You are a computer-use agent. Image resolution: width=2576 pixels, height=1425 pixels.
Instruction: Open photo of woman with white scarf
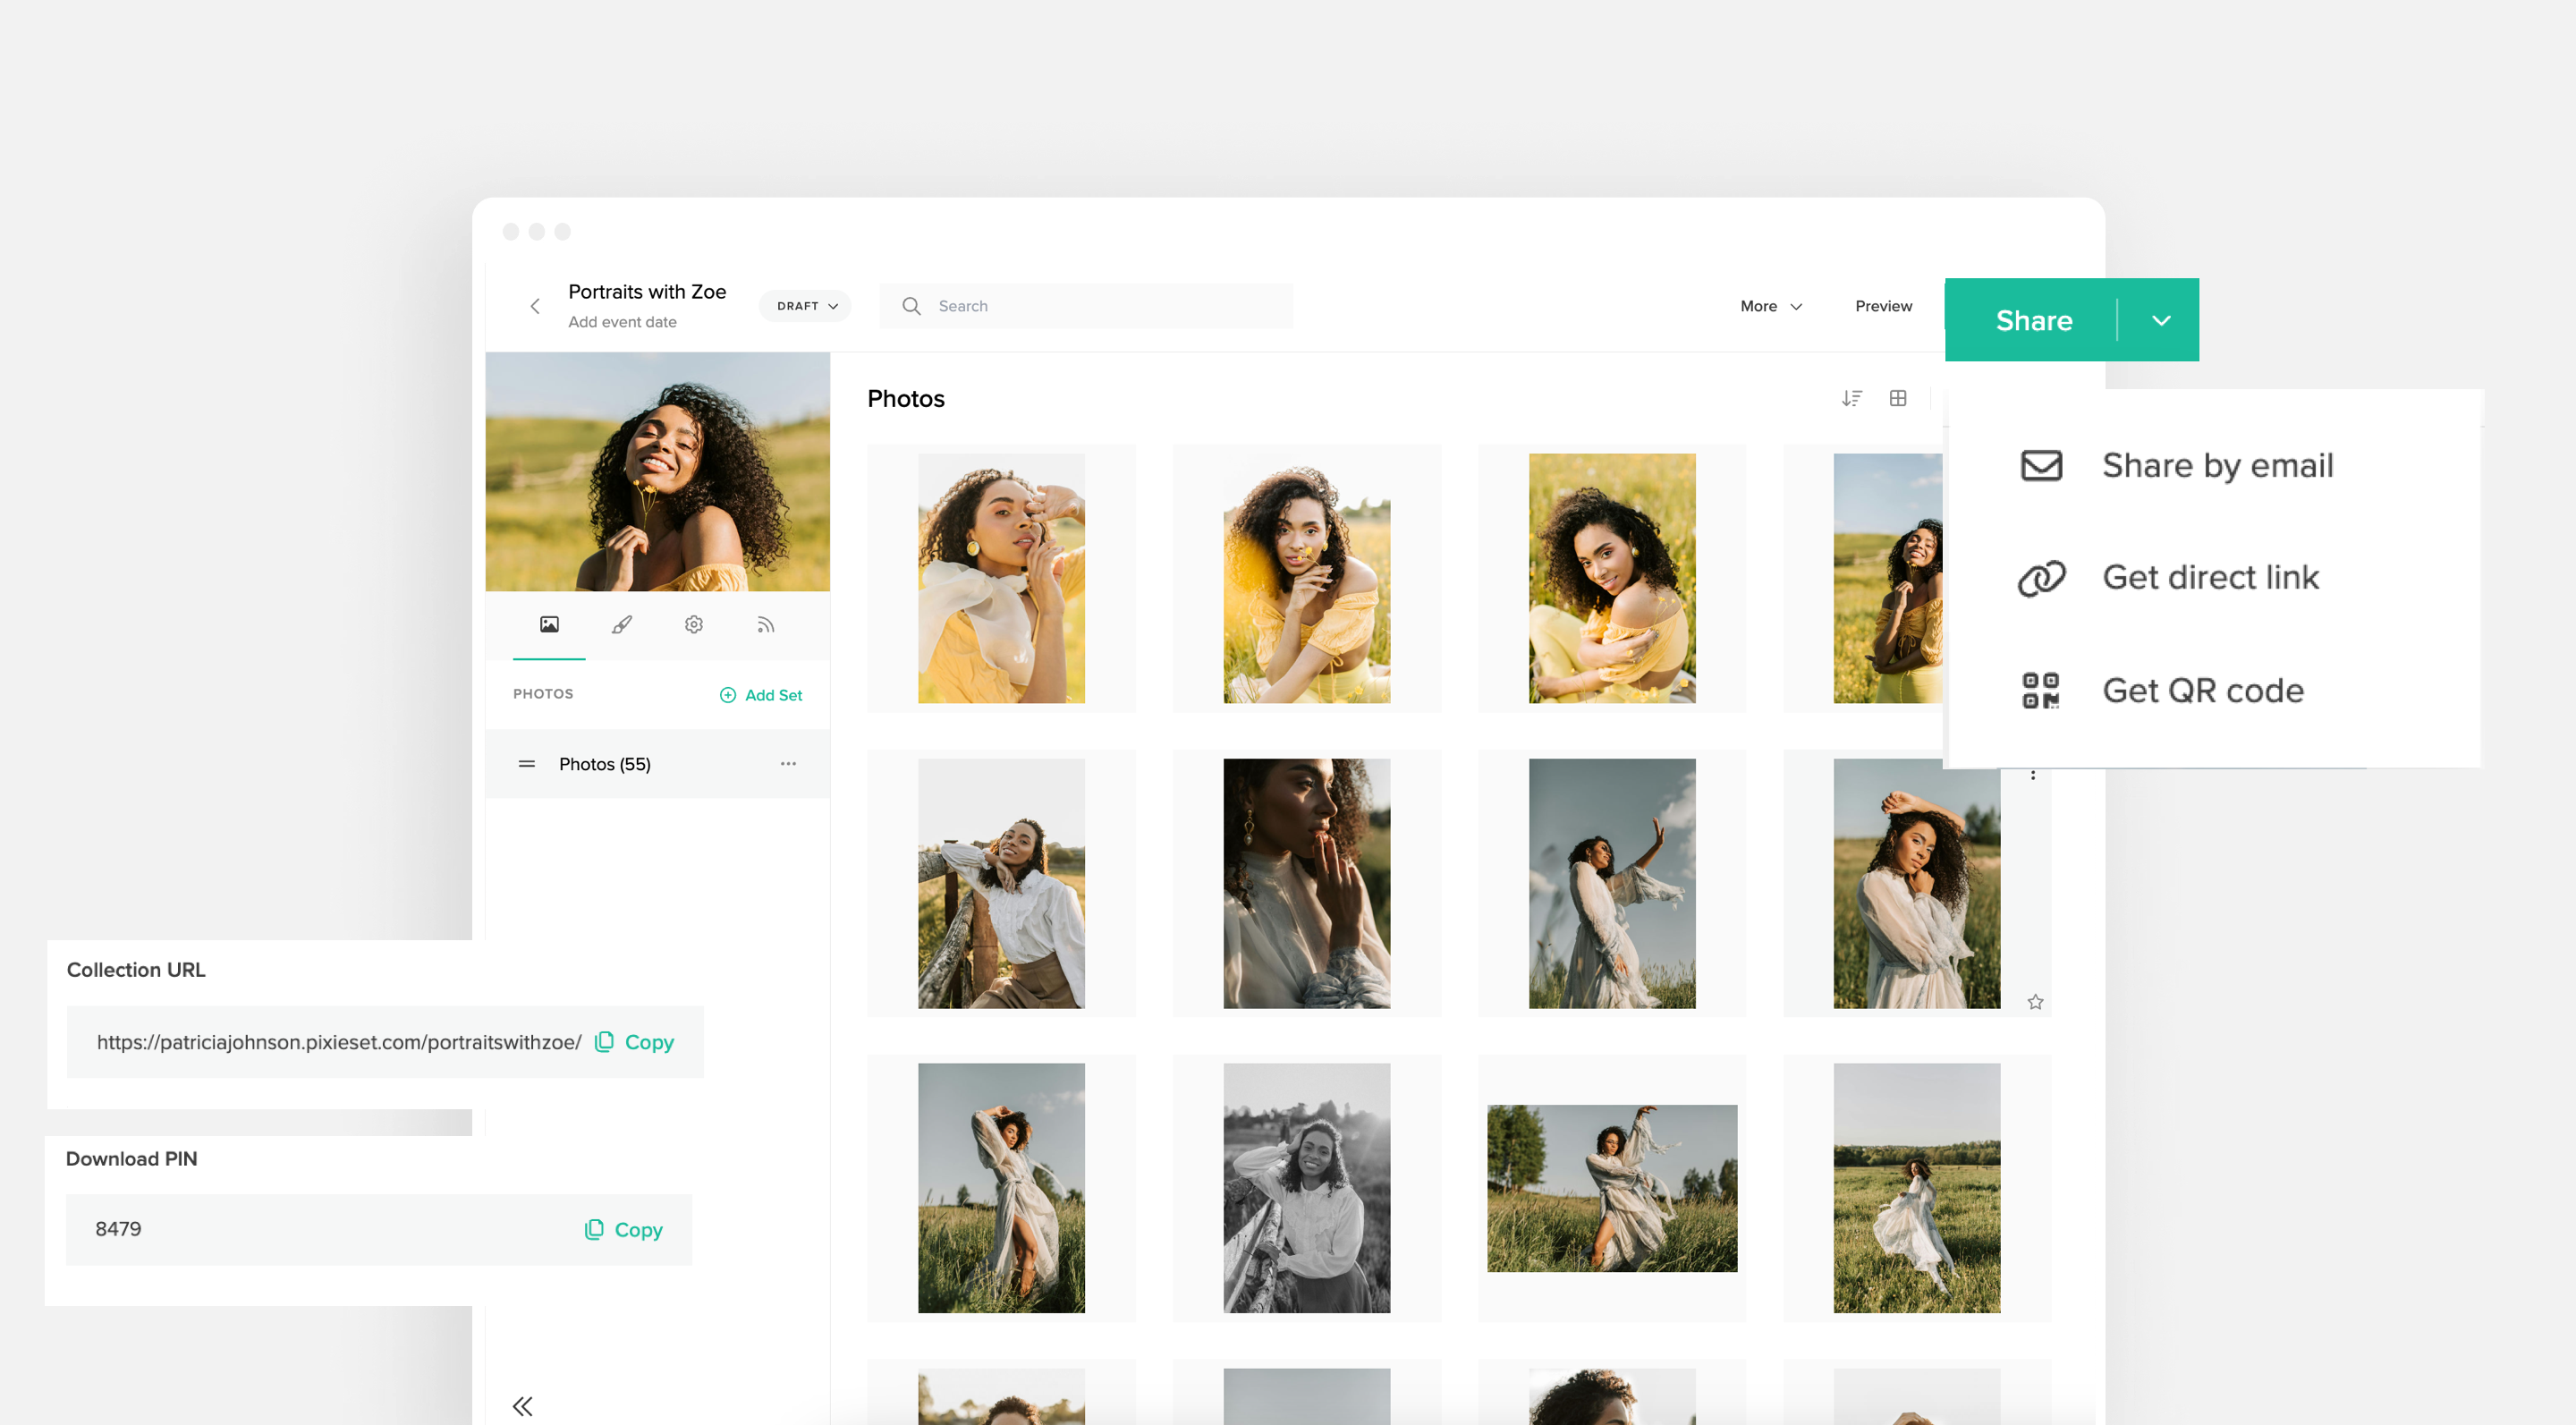(1001, 578)
